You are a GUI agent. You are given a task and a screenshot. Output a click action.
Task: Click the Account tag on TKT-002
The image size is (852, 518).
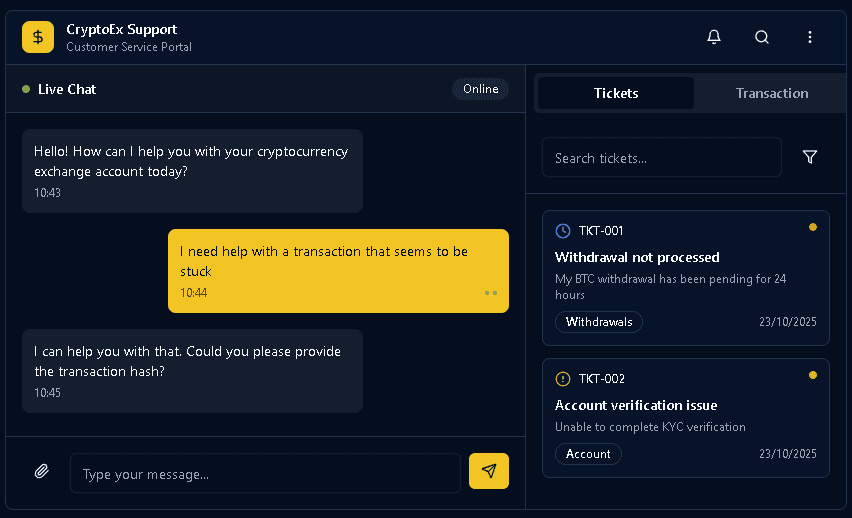(x=588, y=454)
